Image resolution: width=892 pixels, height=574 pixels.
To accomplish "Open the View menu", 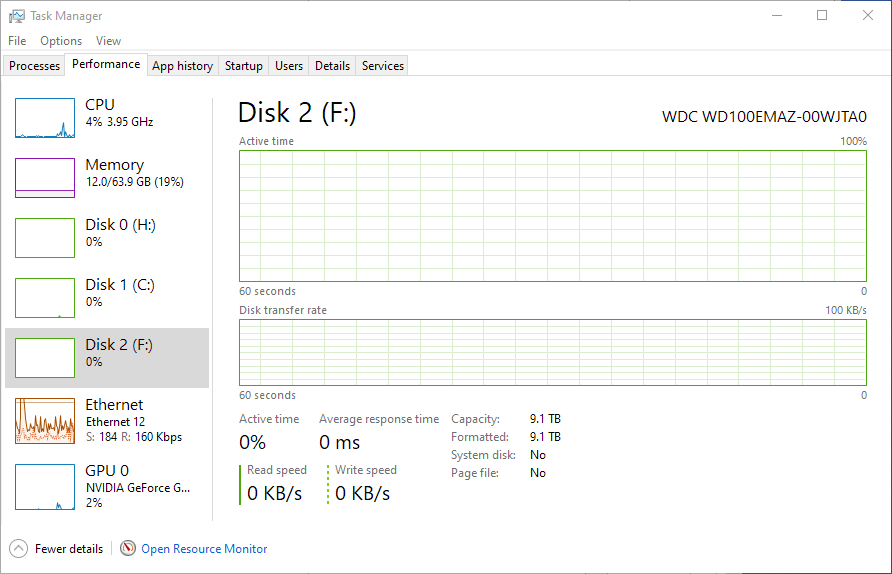I will click(x=108, y=41).
